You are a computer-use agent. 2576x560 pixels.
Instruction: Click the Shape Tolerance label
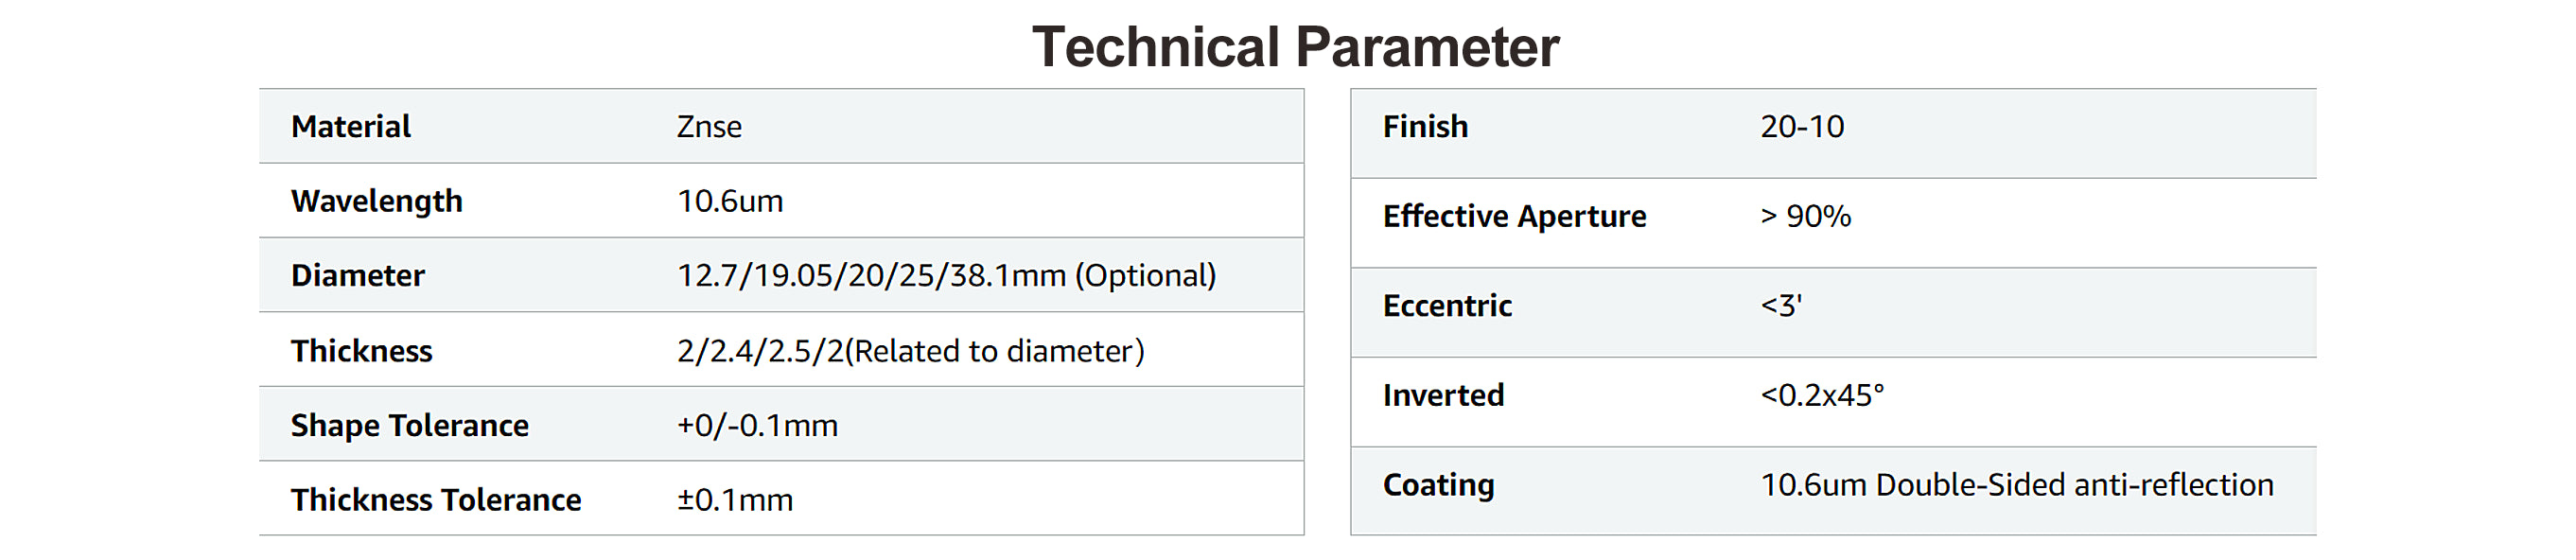410,426
